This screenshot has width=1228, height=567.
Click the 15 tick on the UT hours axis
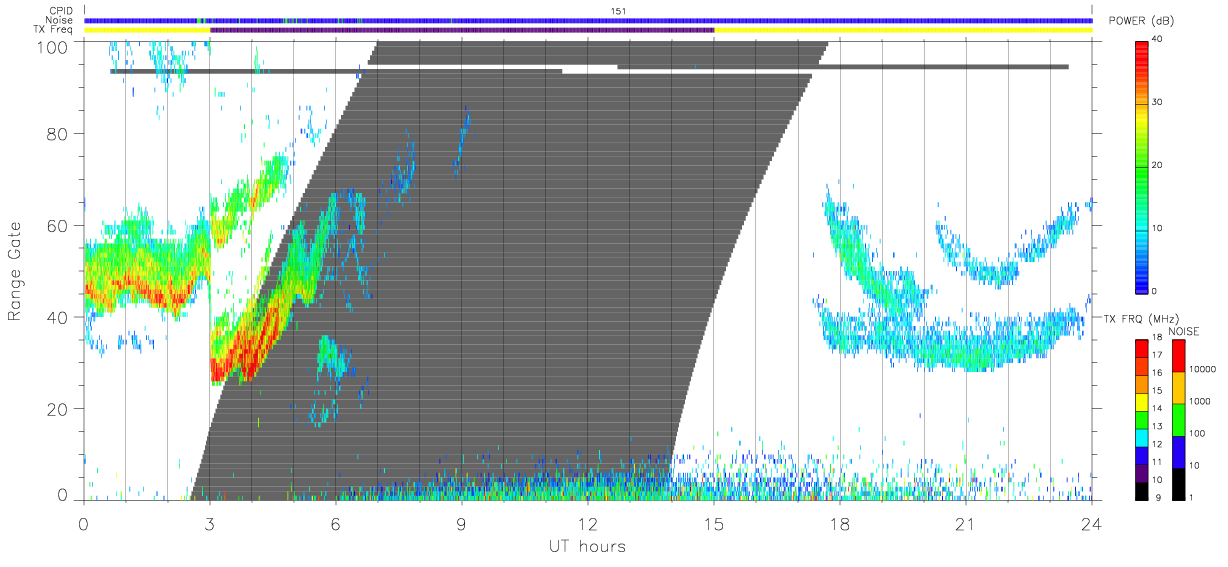click(713, 523)
